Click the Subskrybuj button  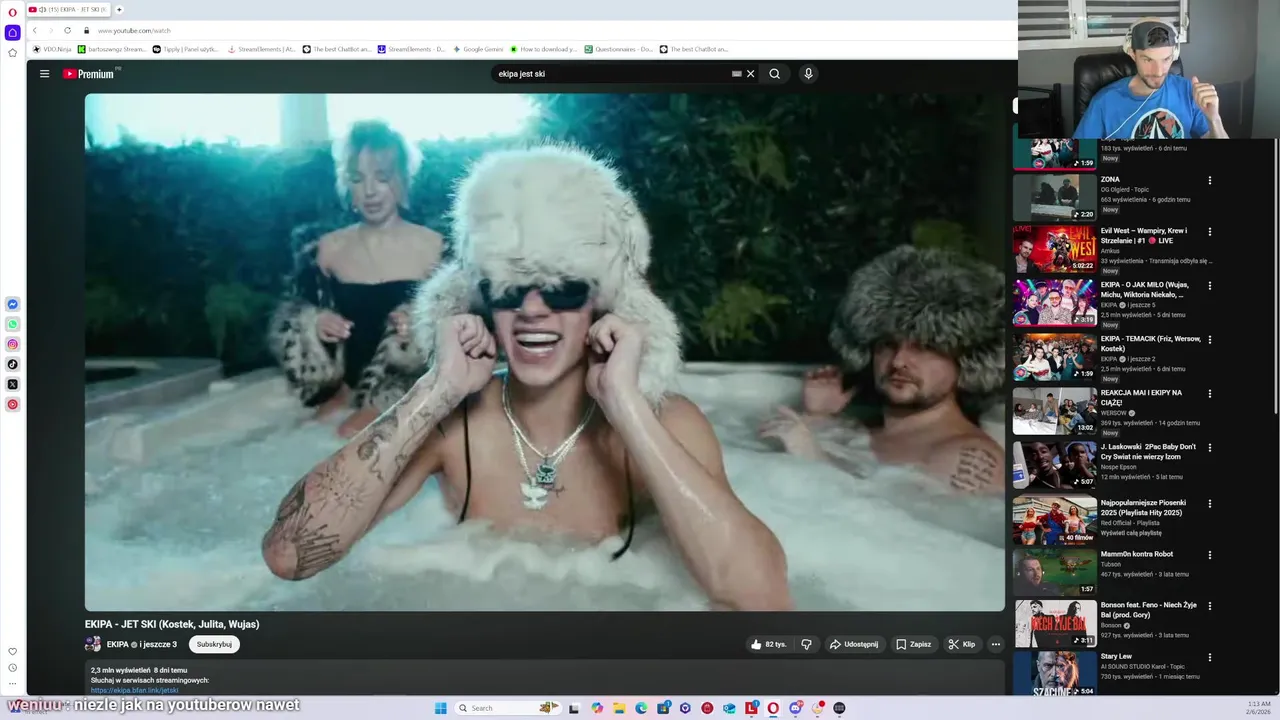[214, 644]
